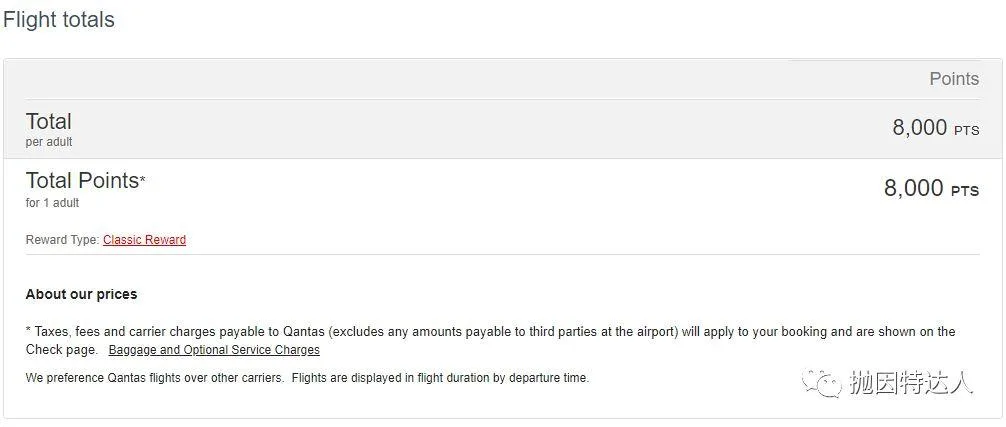Click the 'for 1 adult' text
Screen dimensions: 1006x427
(52, 203)
